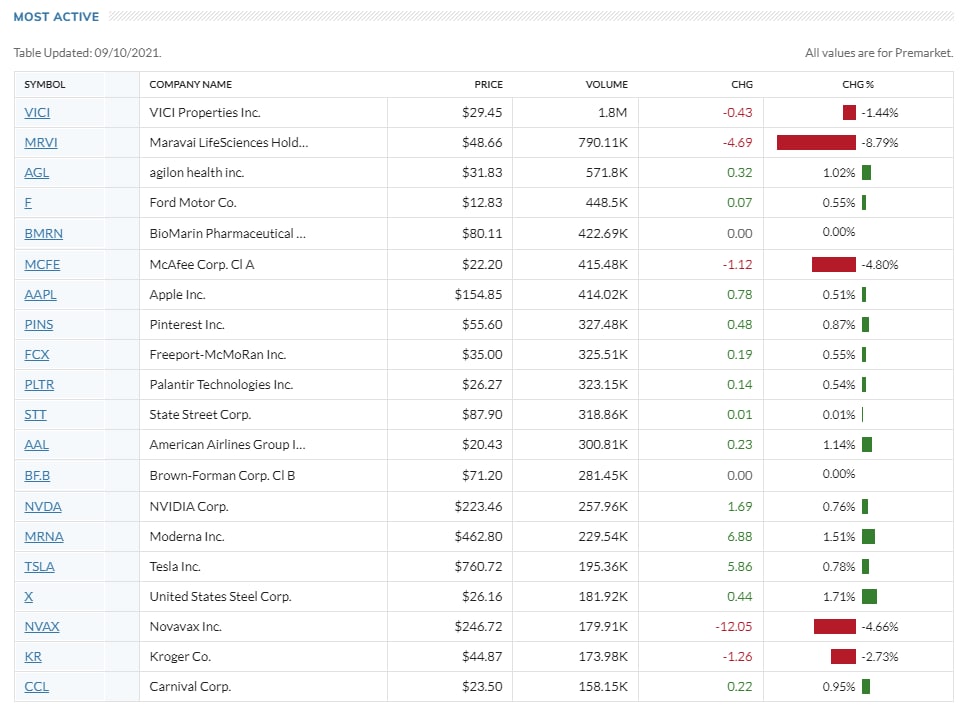Image resolution: width=968 pixels, height=717 pixels.
Task: Click the KR symbol link
Action: tap(33, 656)
